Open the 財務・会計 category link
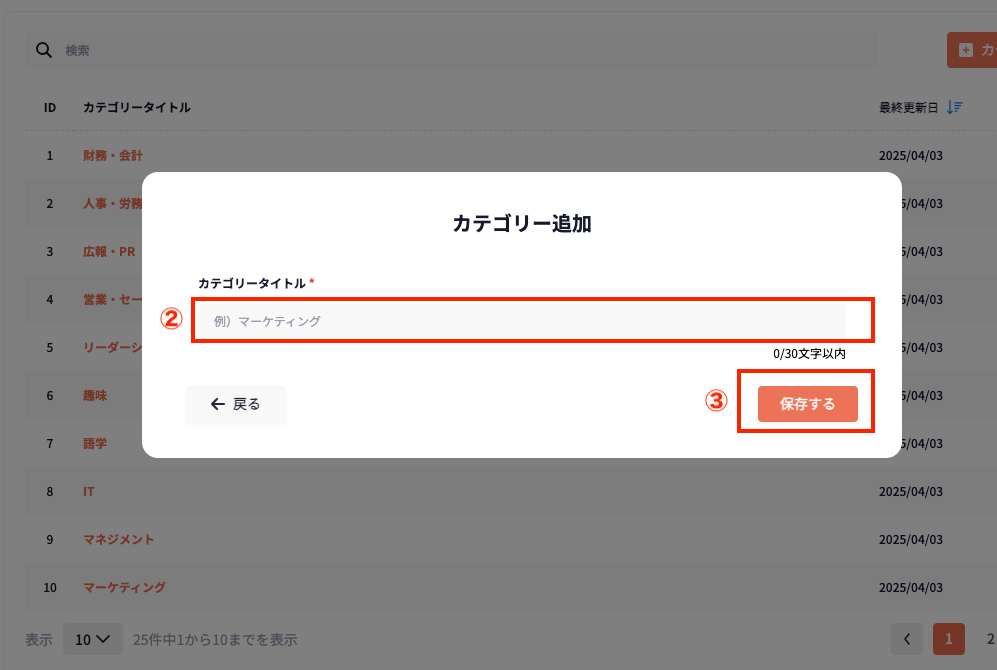The image size is (997, 670). (113, 156)
